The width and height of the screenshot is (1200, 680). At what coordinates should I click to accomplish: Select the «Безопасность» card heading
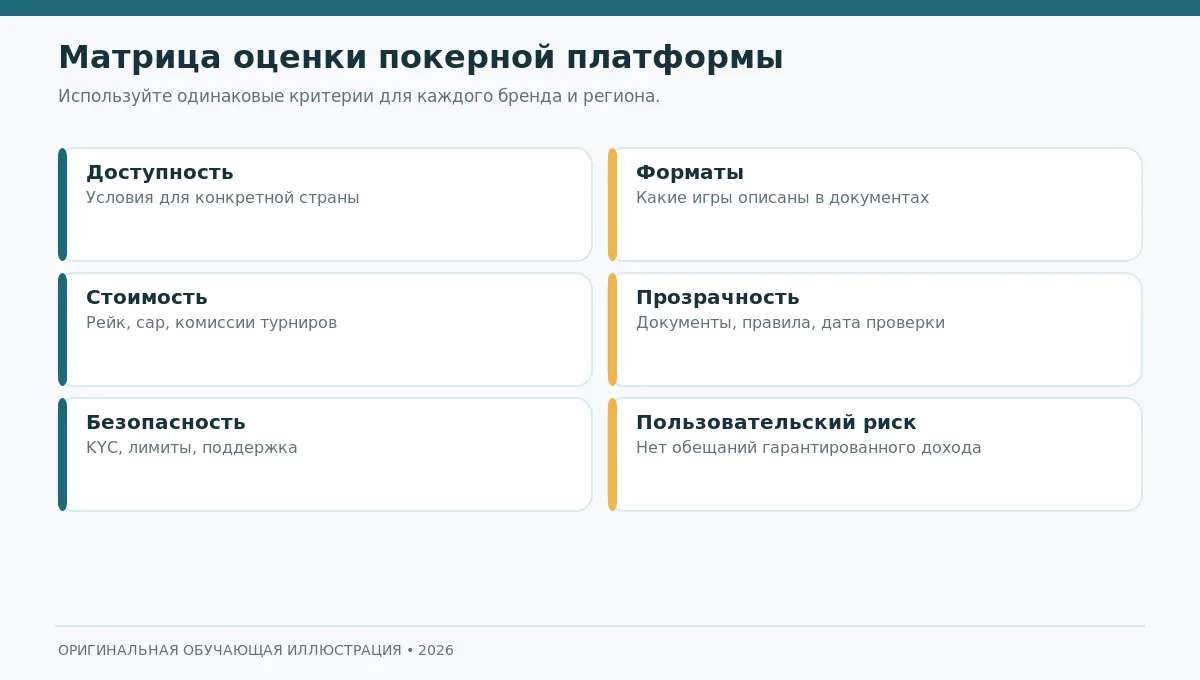click(166, 423)
